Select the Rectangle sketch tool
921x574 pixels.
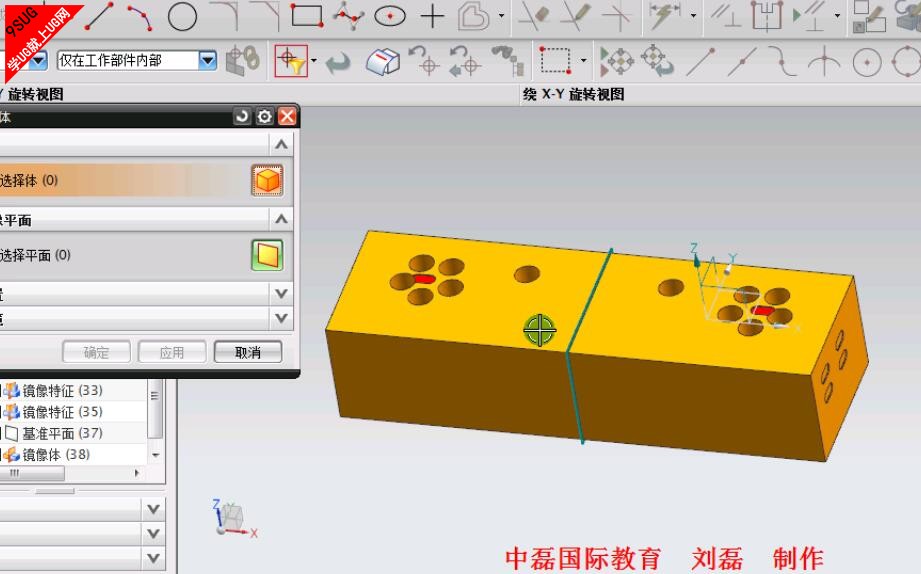[307, 16]
